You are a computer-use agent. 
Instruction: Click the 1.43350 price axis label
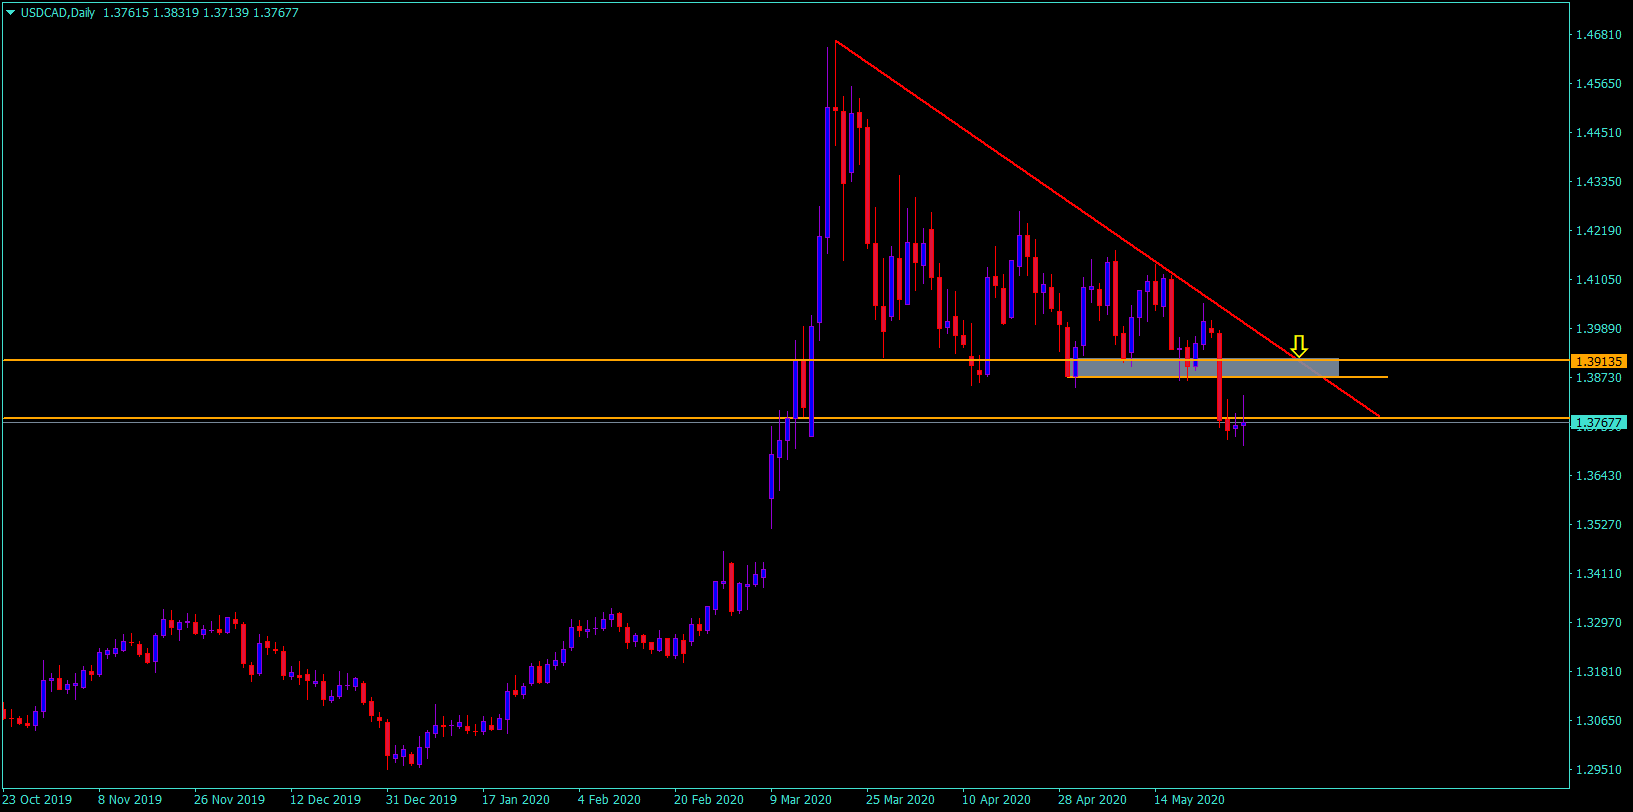click(1598, 181)
